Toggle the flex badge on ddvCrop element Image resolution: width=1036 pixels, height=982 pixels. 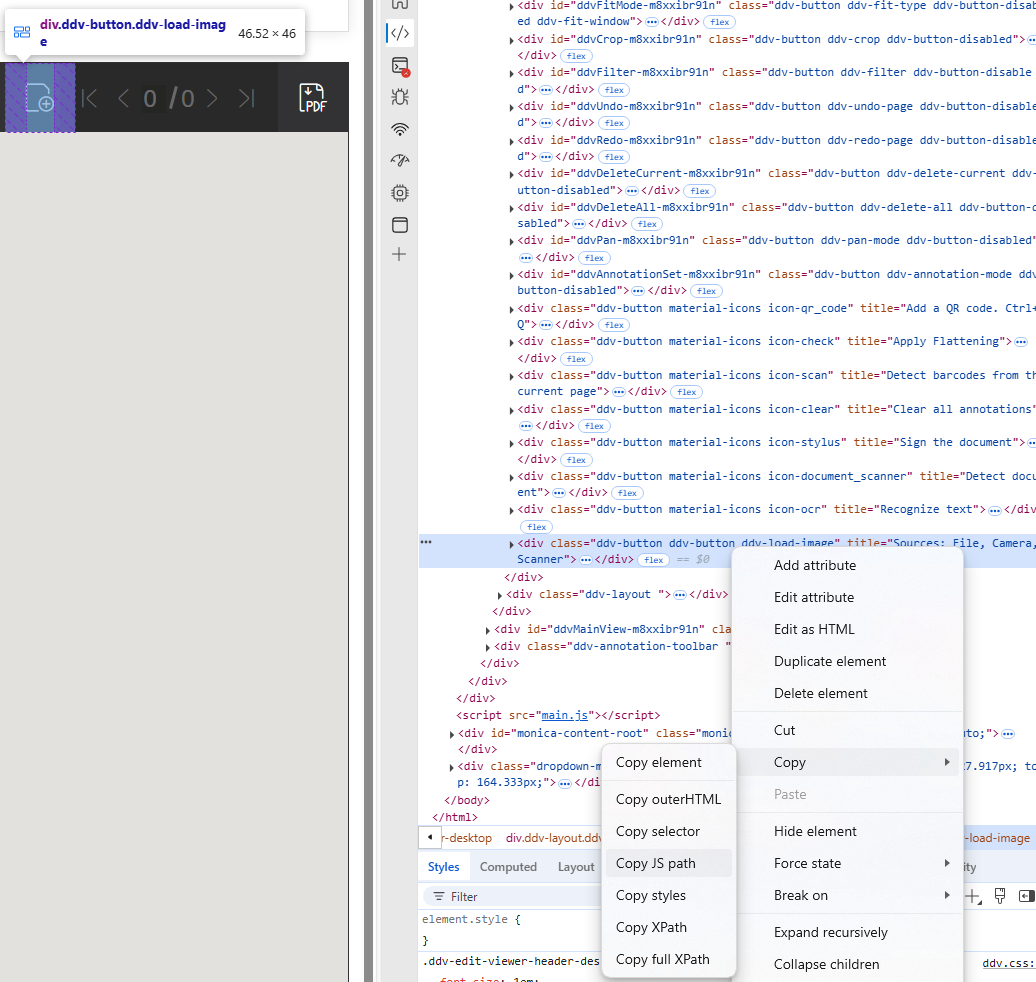click(x=575, y=56)
